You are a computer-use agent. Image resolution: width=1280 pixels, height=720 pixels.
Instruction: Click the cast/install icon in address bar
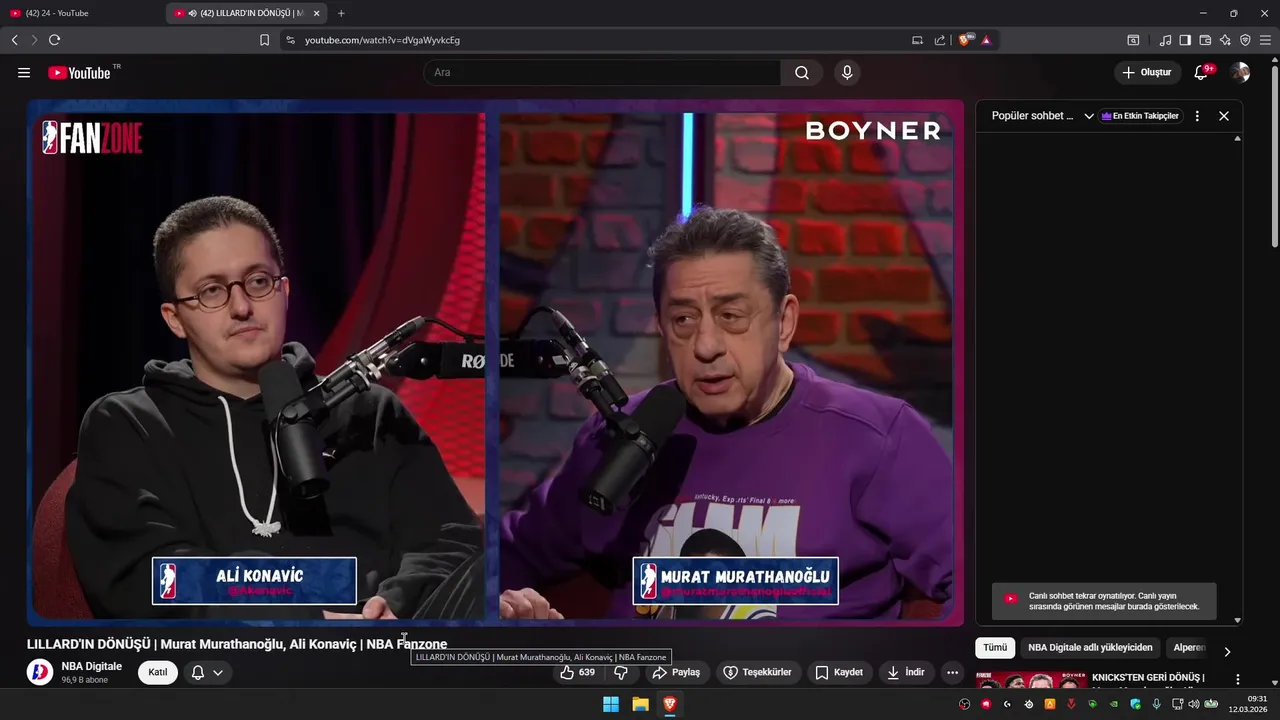[x=917, y=40]
